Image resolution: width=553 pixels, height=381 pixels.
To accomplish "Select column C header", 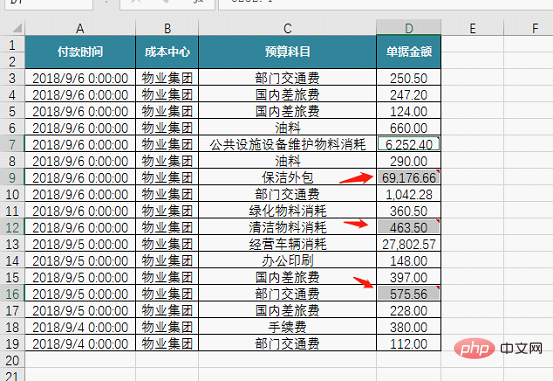I will 287,28.
